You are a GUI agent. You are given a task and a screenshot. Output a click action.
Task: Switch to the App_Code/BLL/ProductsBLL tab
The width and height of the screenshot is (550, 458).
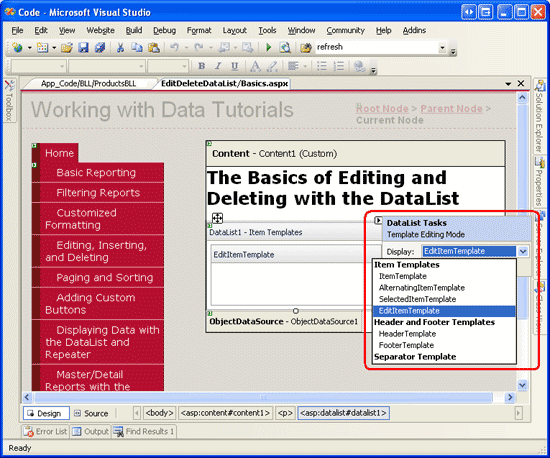[88, 83]
